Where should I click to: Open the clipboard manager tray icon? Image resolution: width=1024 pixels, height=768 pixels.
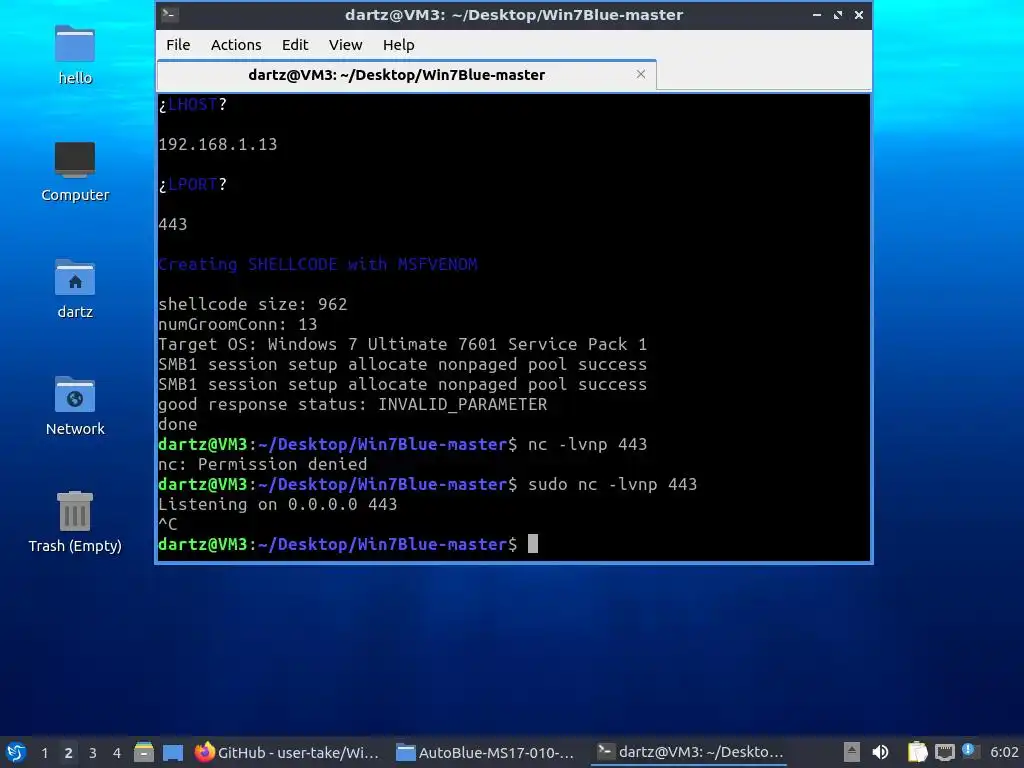[x=917, y=752]
